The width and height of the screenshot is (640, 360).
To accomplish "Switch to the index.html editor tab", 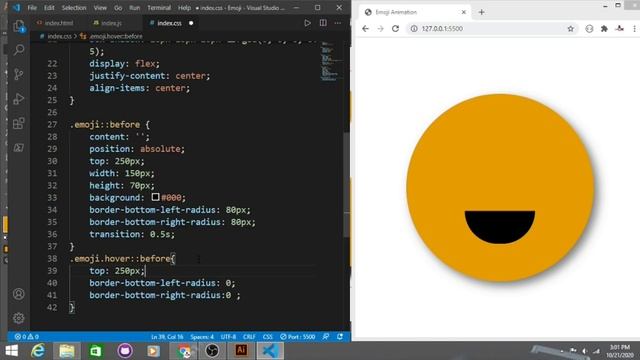I will click(x=55, y=23).
